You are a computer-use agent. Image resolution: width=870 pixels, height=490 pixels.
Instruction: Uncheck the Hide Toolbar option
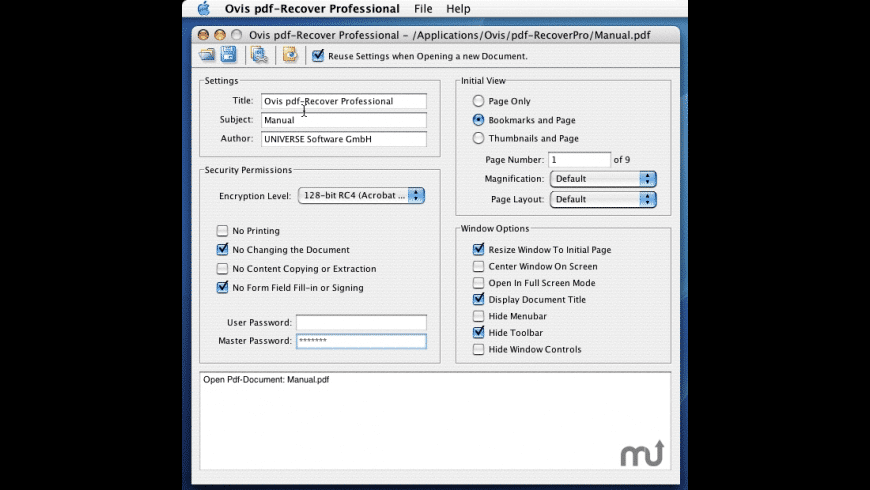[x=478, y=332]
